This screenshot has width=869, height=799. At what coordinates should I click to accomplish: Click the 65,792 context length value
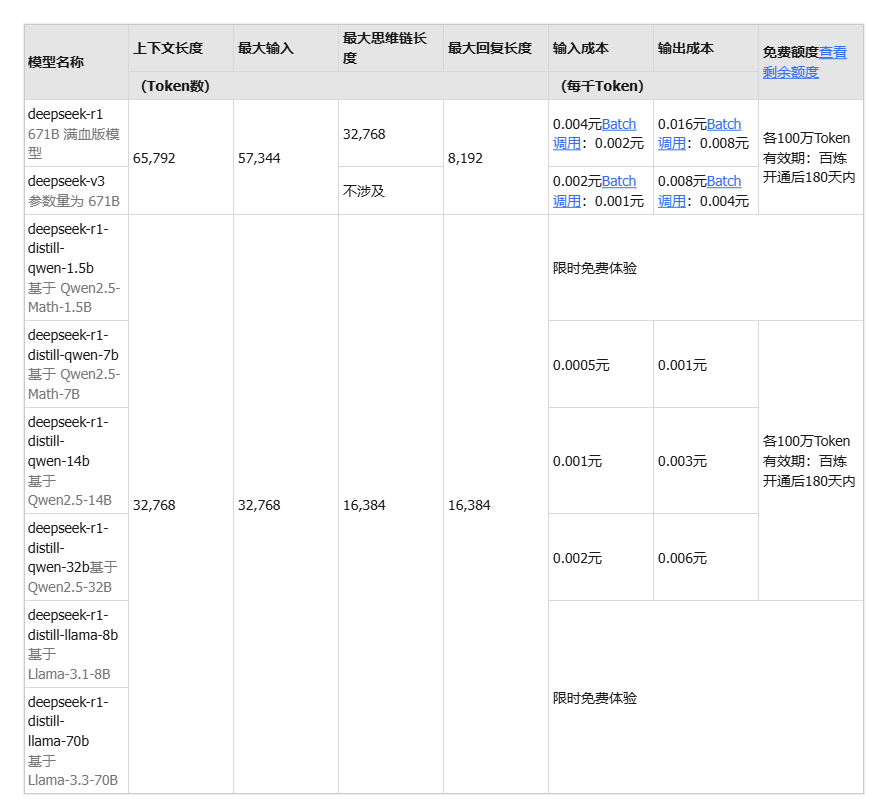pyautogui.click(x=154, y=158)
